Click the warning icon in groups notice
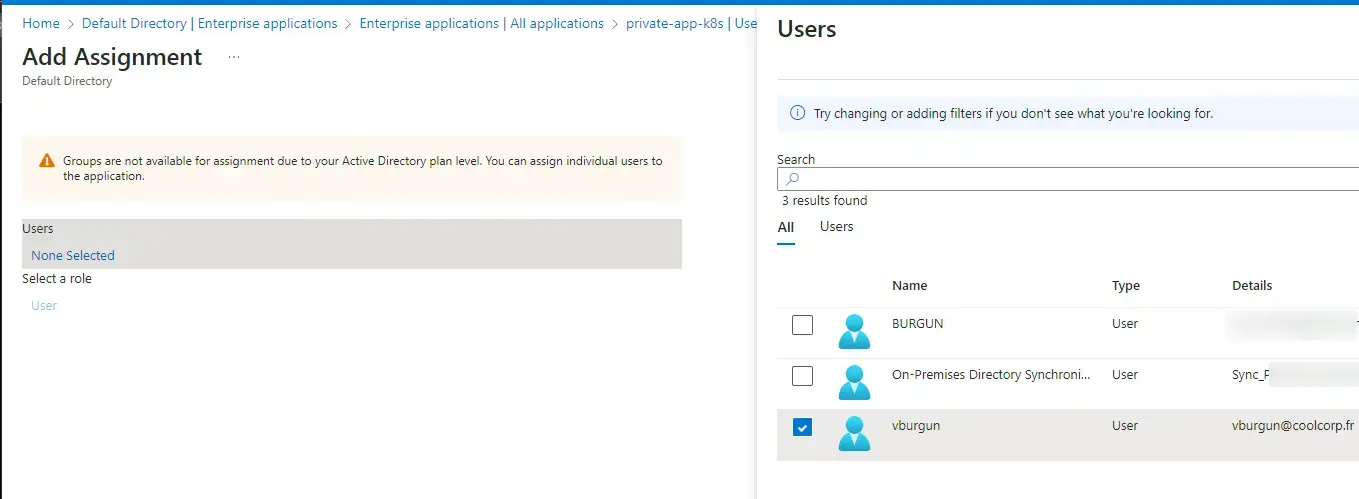 (46, 161)
